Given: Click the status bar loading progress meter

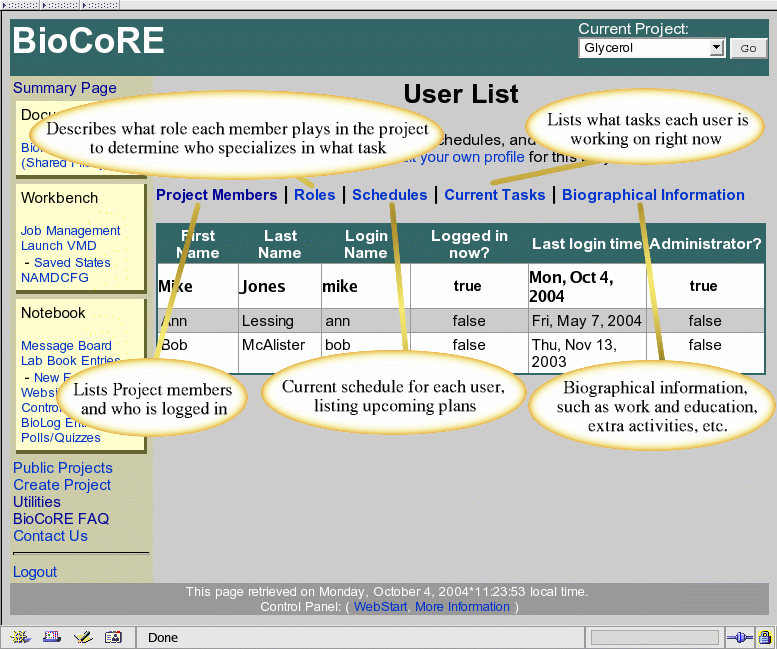Looking at the screenshot, I should click(655, 637).
